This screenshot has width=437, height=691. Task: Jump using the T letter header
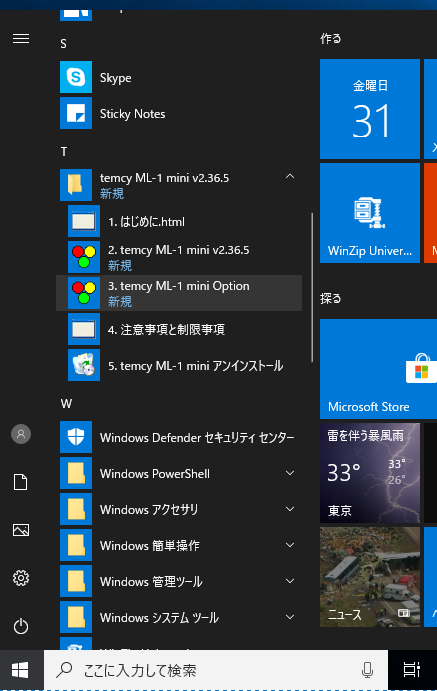[64, 152]
